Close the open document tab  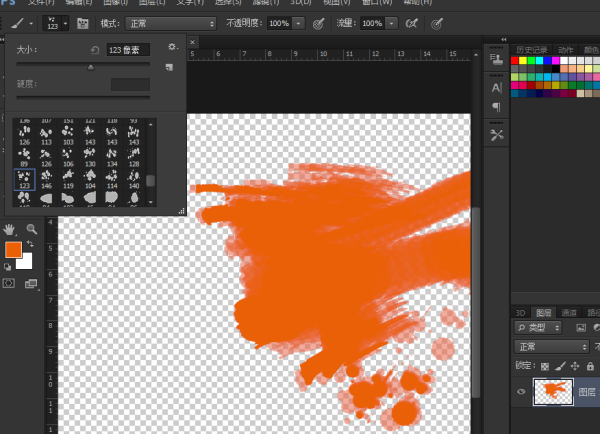pos(192,42)
